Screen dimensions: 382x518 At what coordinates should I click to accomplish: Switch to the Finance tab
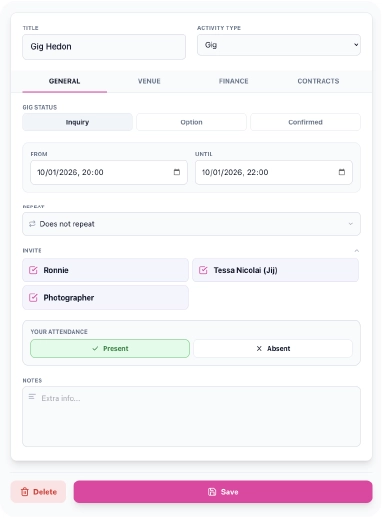click(x=234, y=81)
